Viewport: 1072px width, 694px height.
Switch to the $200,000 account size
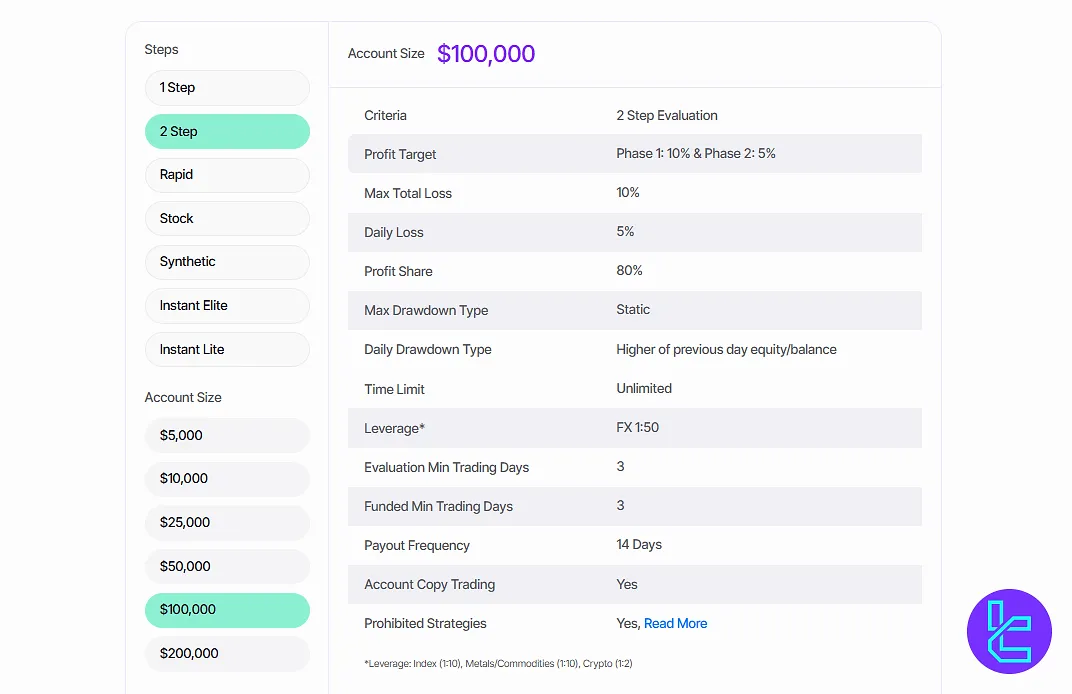pos(227,653)
